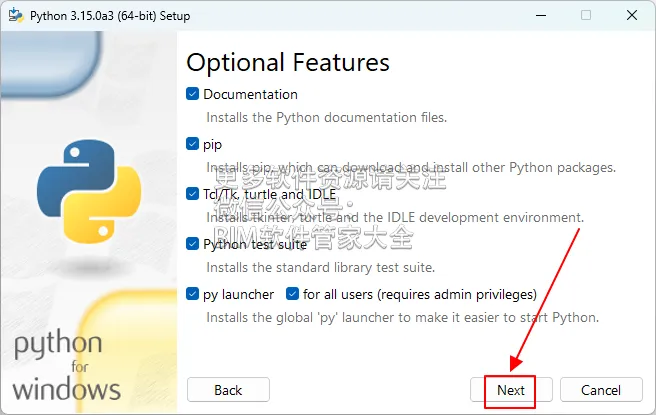Close the Python Setup window
The image size is (656, 415).
(631, 16)
